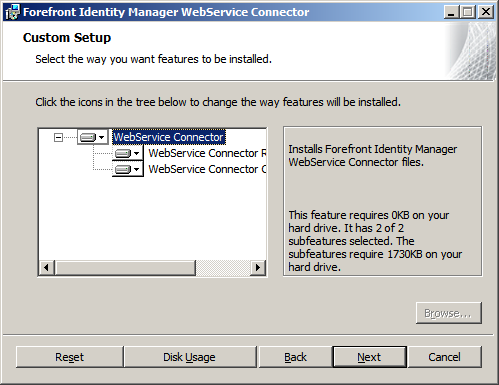Screen dimensions: 499x385
Task: Click the horizontal scrollbar thumb in feature tree
Action: 125,267
